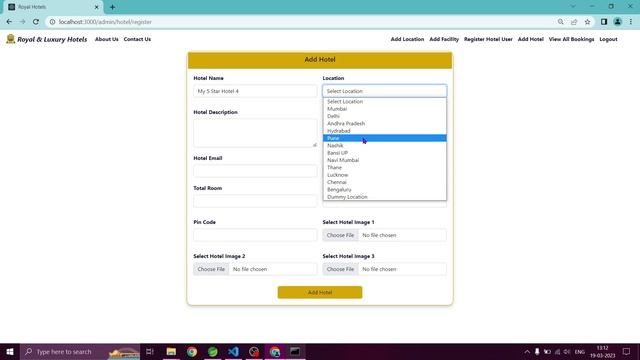
Task: Select Chennai from location list
Action: click(384, 182)
